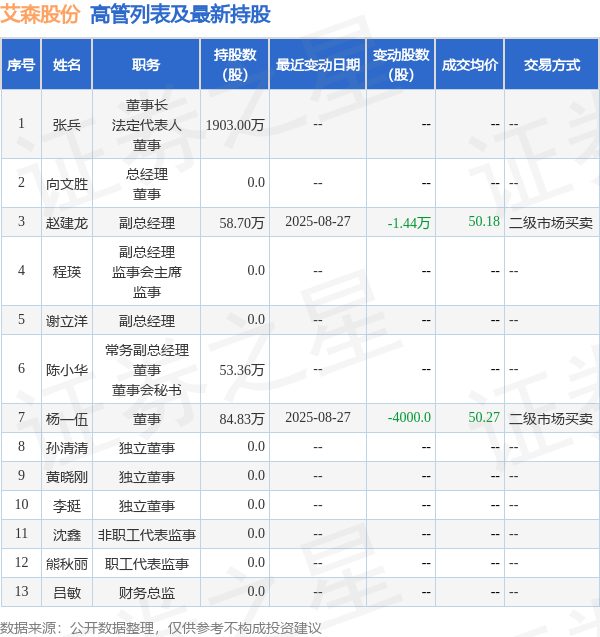Screen dimensions: 600x637
Task: Click the name 赵建龙
Action: (x=67, y=223)
